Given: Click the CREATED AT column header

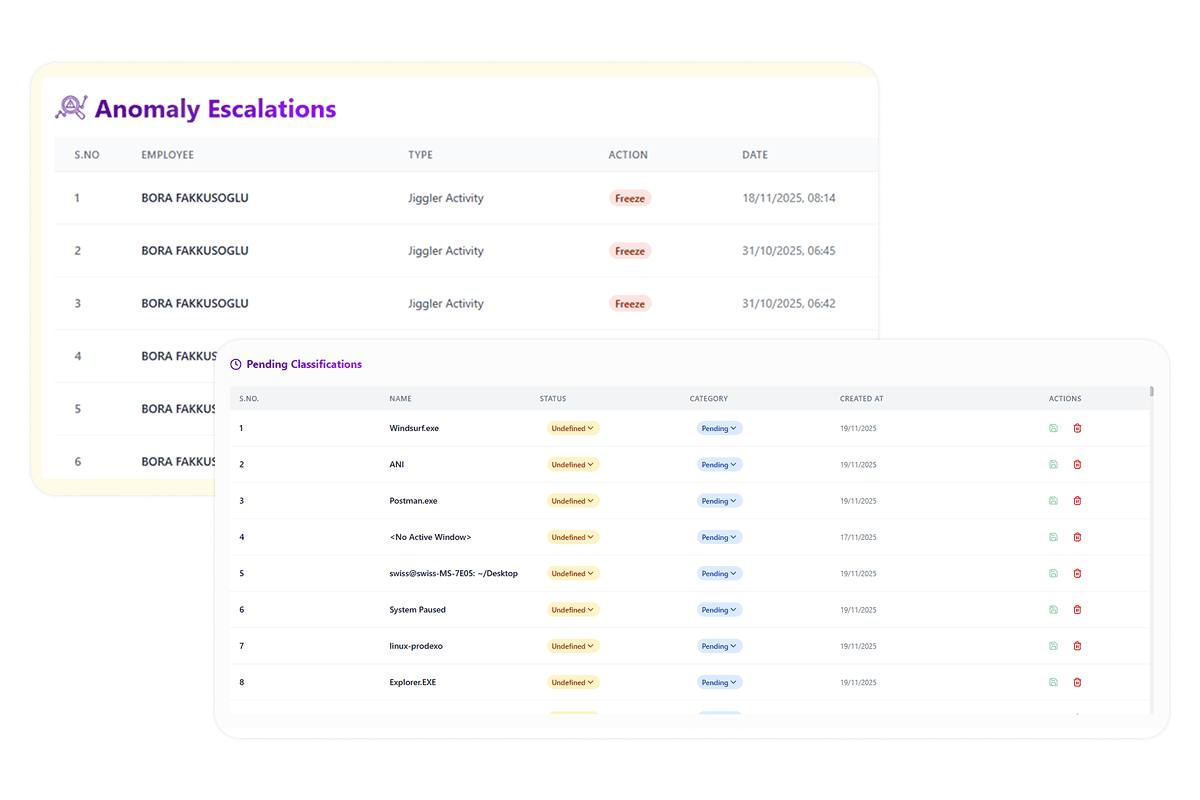Looking at the screenshot, I should (861, 399).
